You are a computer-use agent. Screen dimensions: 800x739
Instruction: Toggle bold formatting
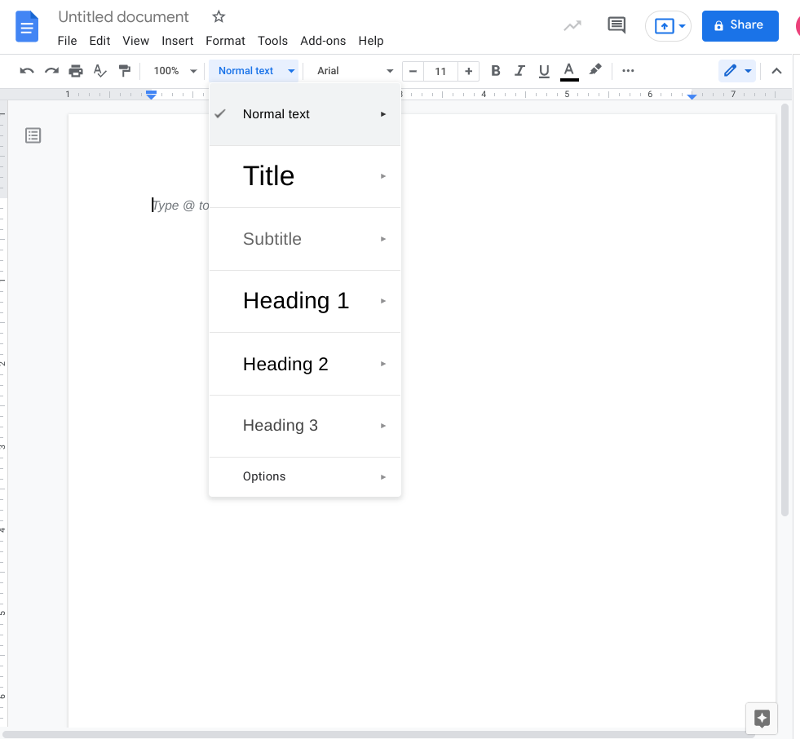click(x=495, y=71)
